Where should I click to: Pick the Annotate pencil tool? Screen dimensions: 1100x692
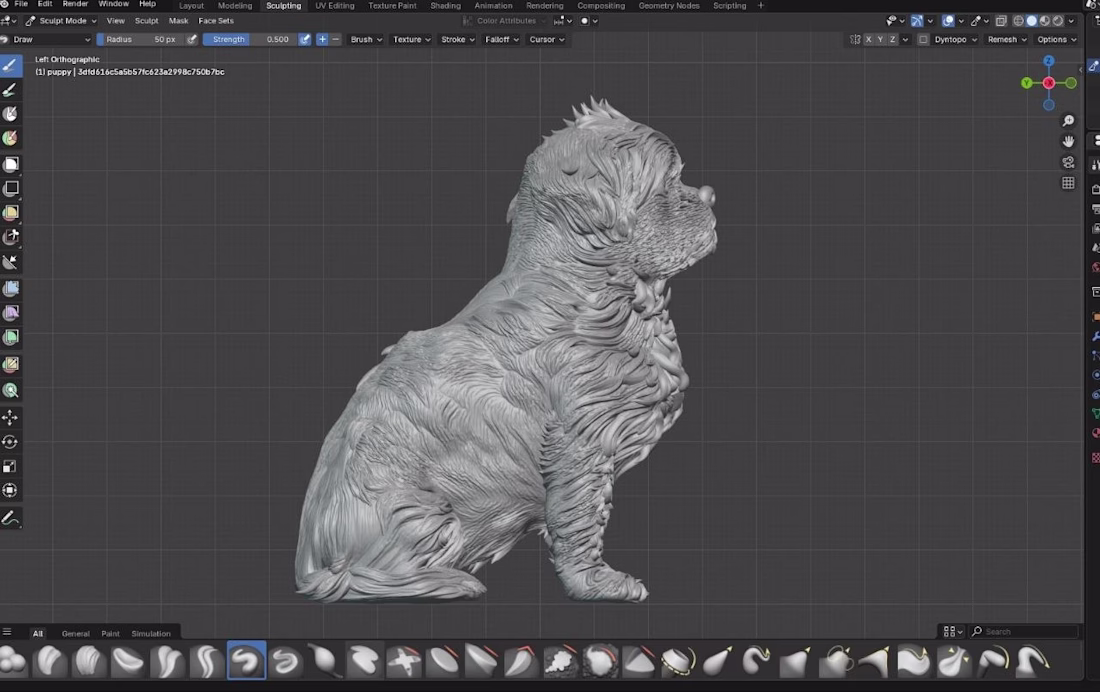click(11, 519)
